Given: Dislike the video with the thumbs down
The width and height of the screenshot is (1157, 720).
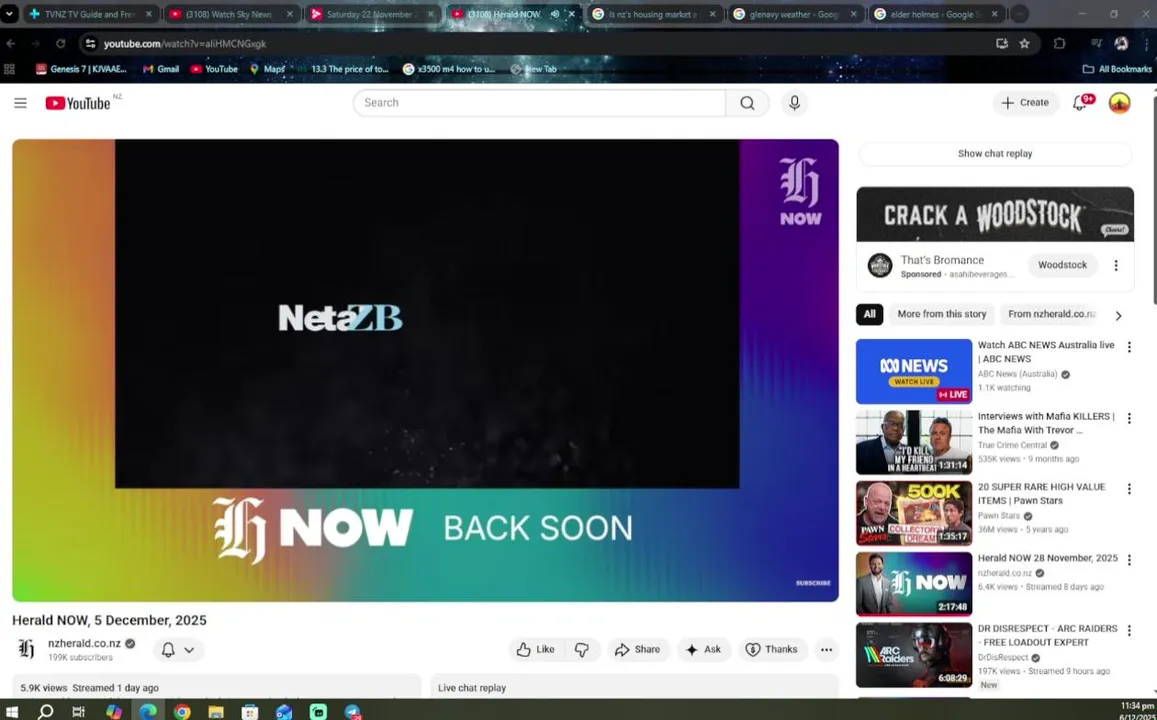Looking at the screenshot, I should pyautogui.click(x=582, y=650).
